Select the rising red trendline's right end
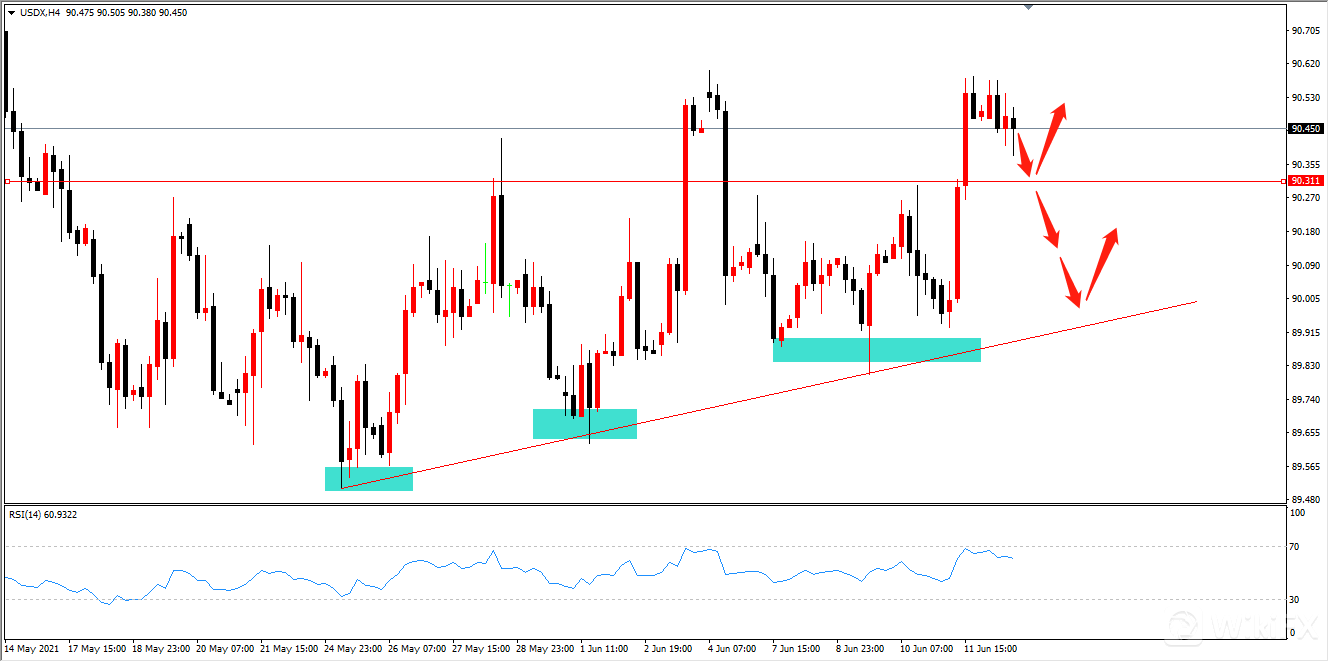This screenshot has height=662, width=1329. click(x=1195, y=301)
